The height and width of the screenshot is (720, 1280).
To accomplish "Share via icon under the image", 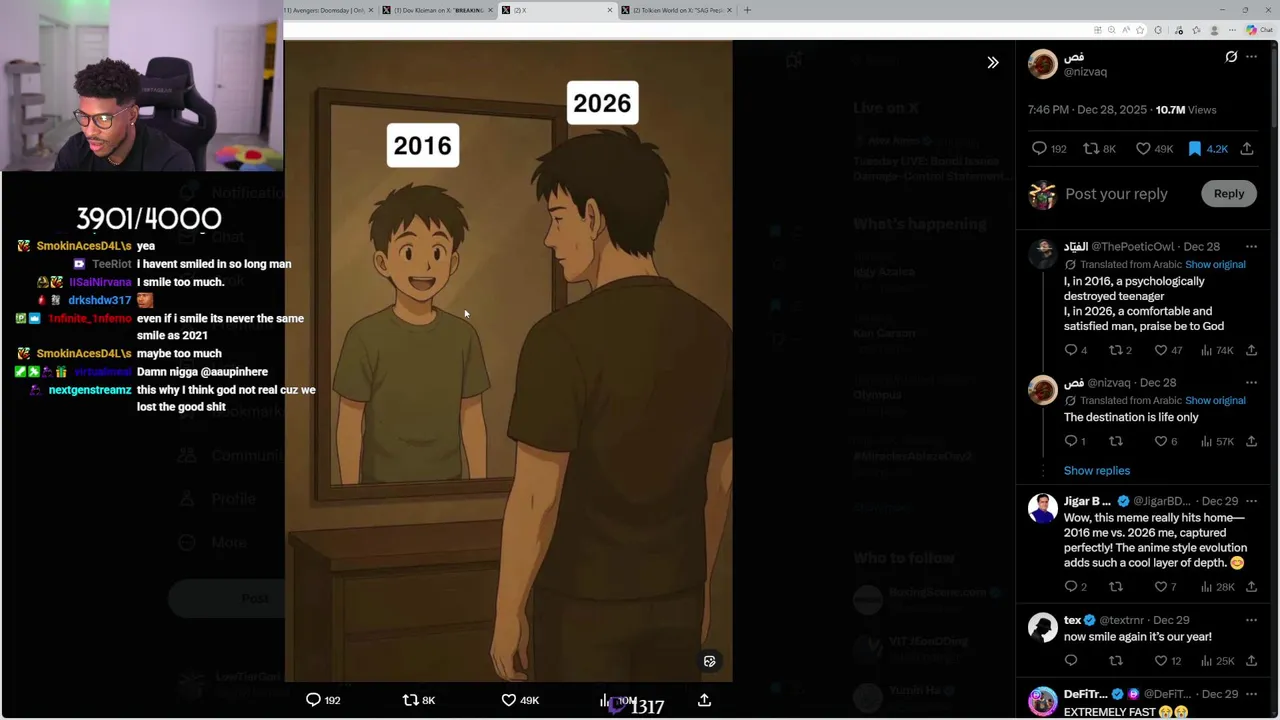I will pyautogui.click(x=704, y=700).
